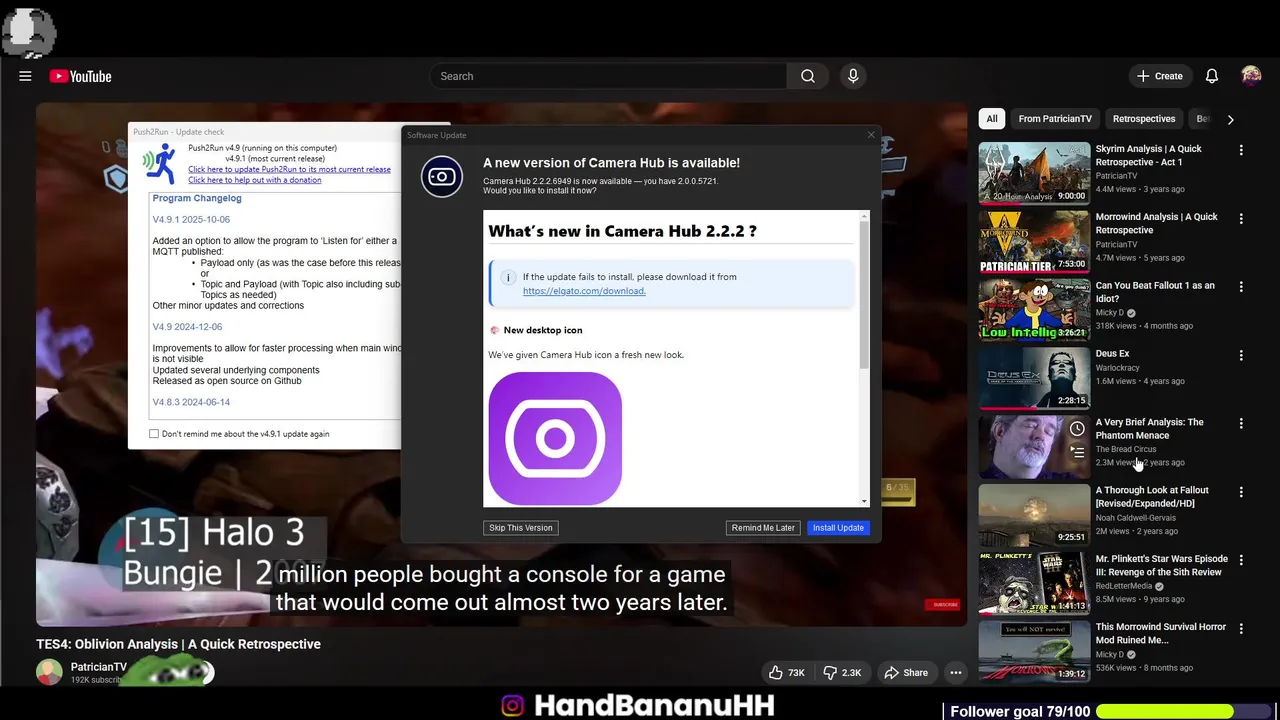Click link to update Push2Run to current release
The image size is (1280, 720).
coord(289,169)
